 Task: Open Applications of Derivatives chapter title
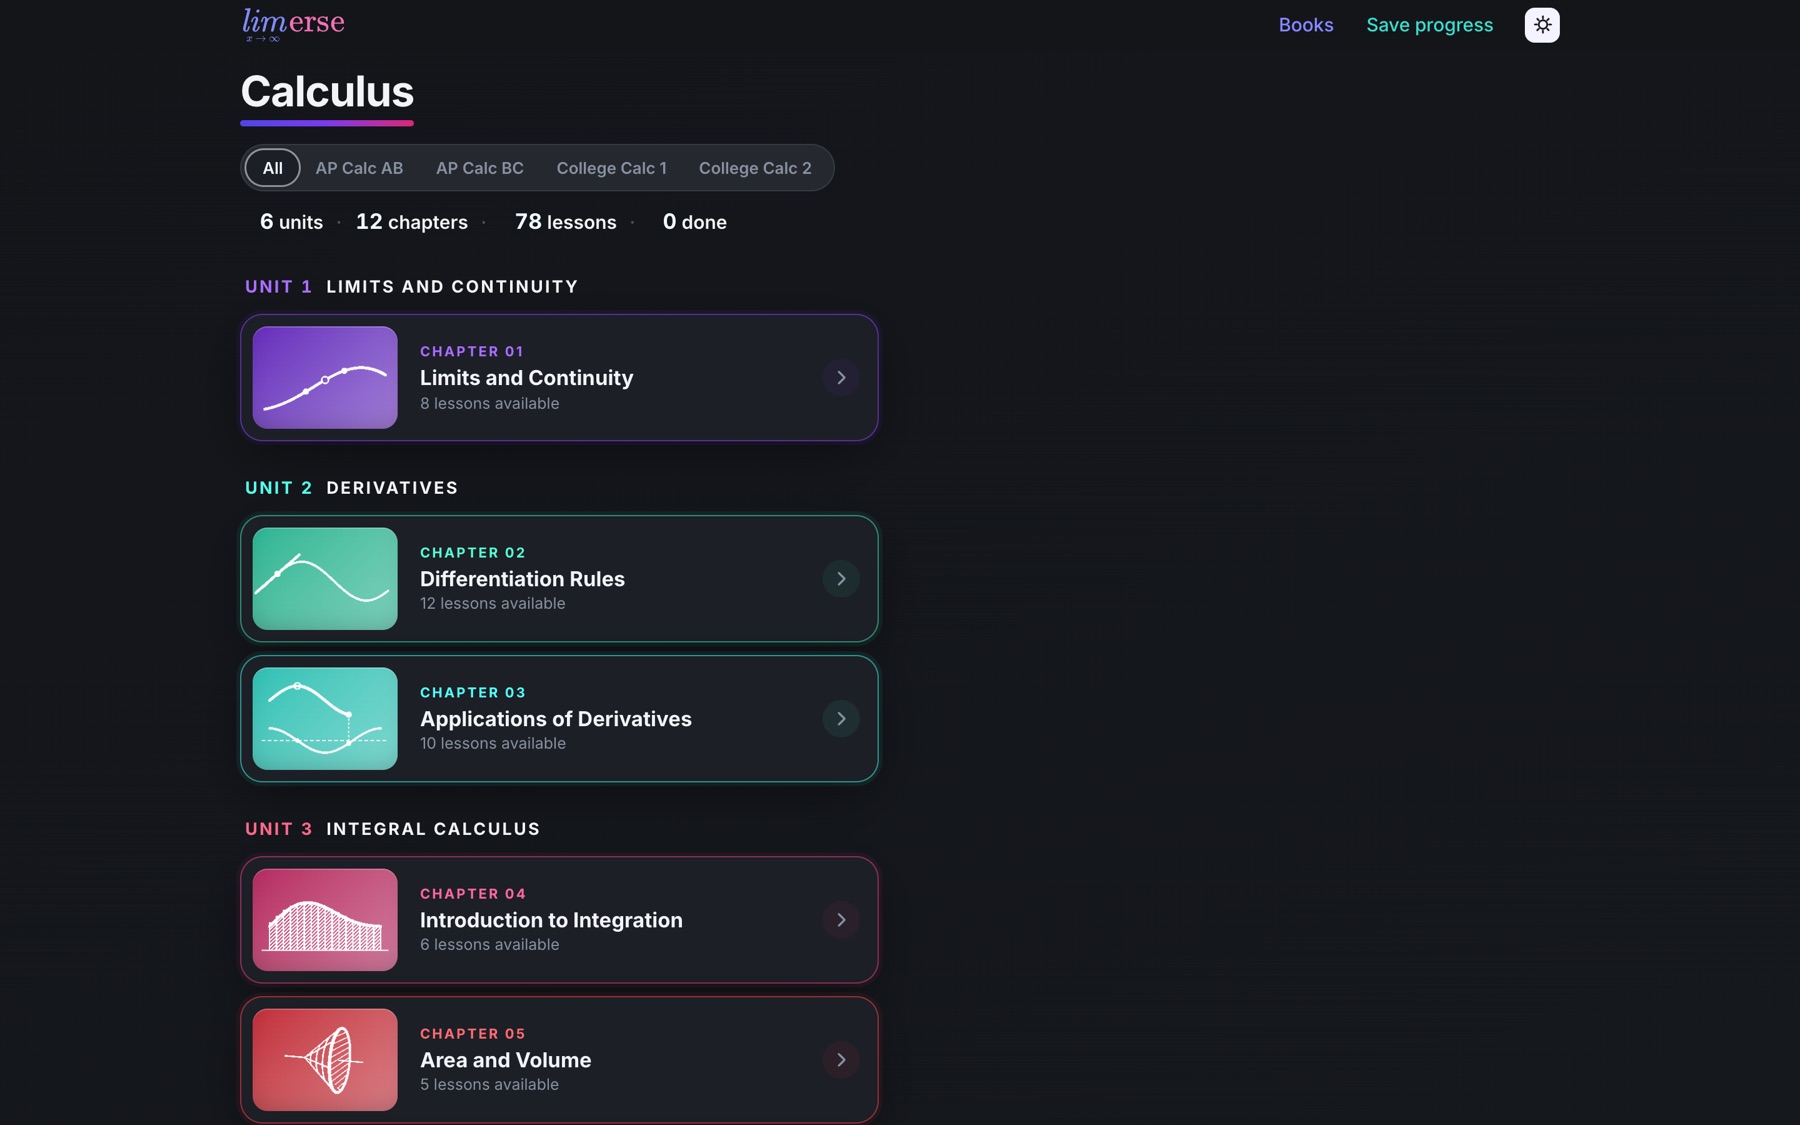[x=556, y=719]
